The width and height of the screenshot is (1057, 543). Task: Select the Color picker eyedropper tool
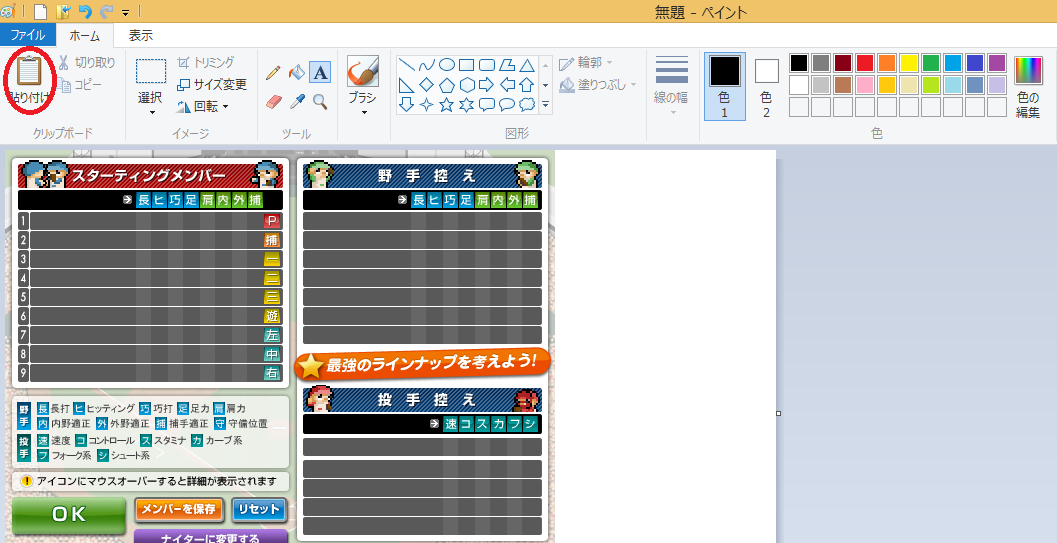[x=297, y=102]
